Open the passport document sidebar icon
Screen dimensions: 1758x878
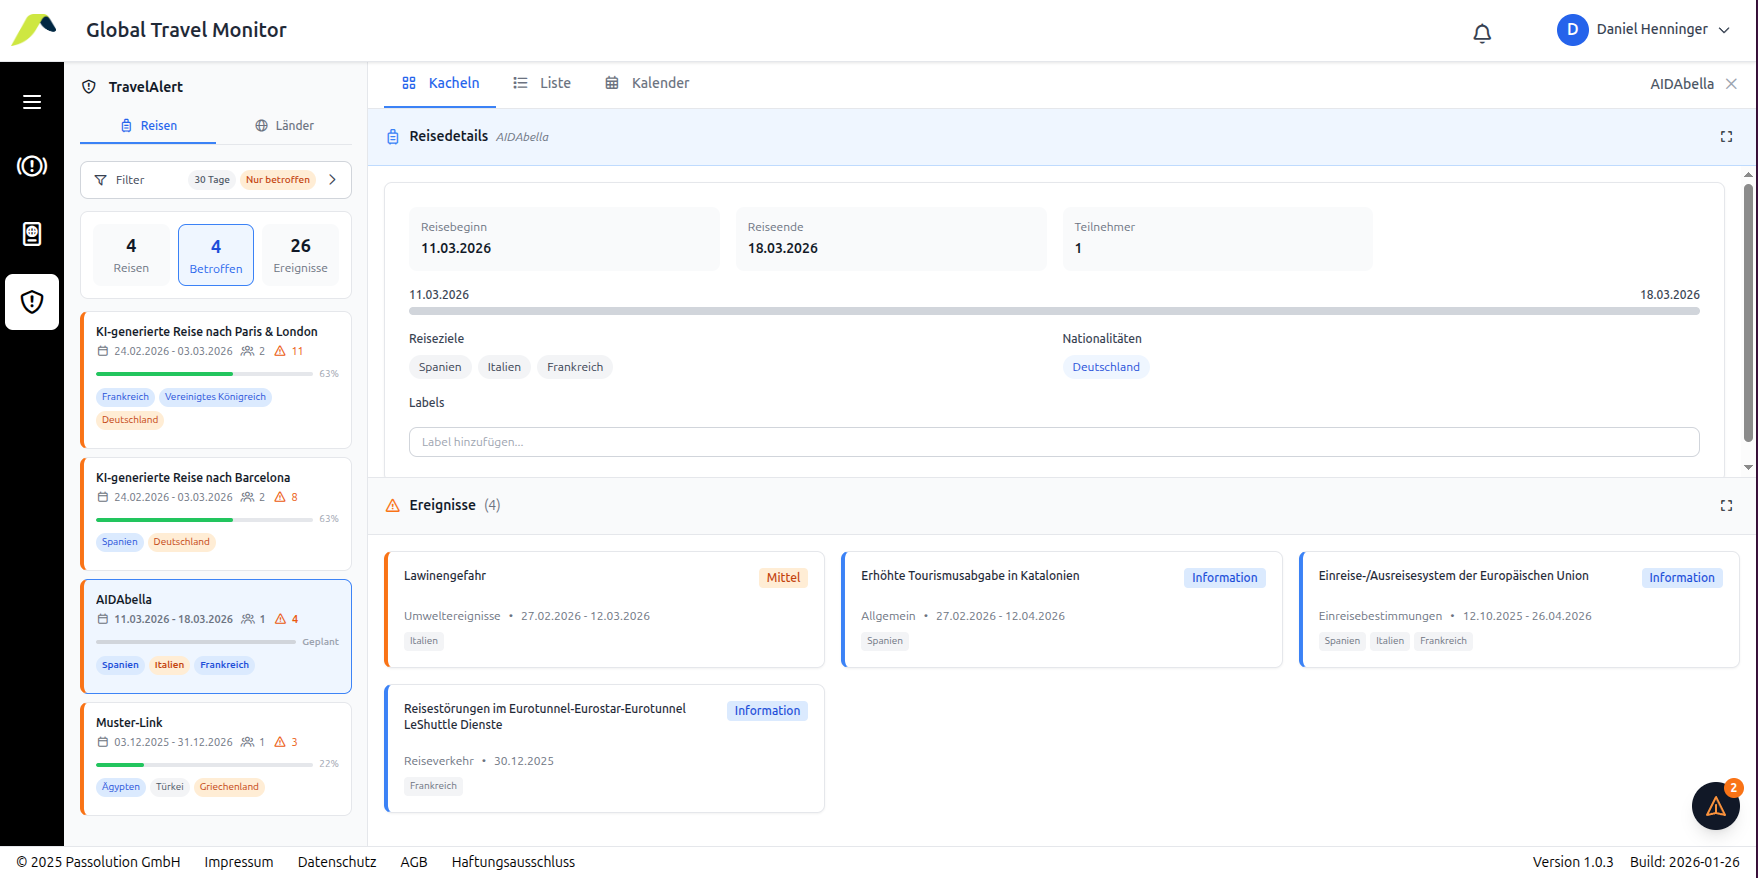tap(32, 234)
